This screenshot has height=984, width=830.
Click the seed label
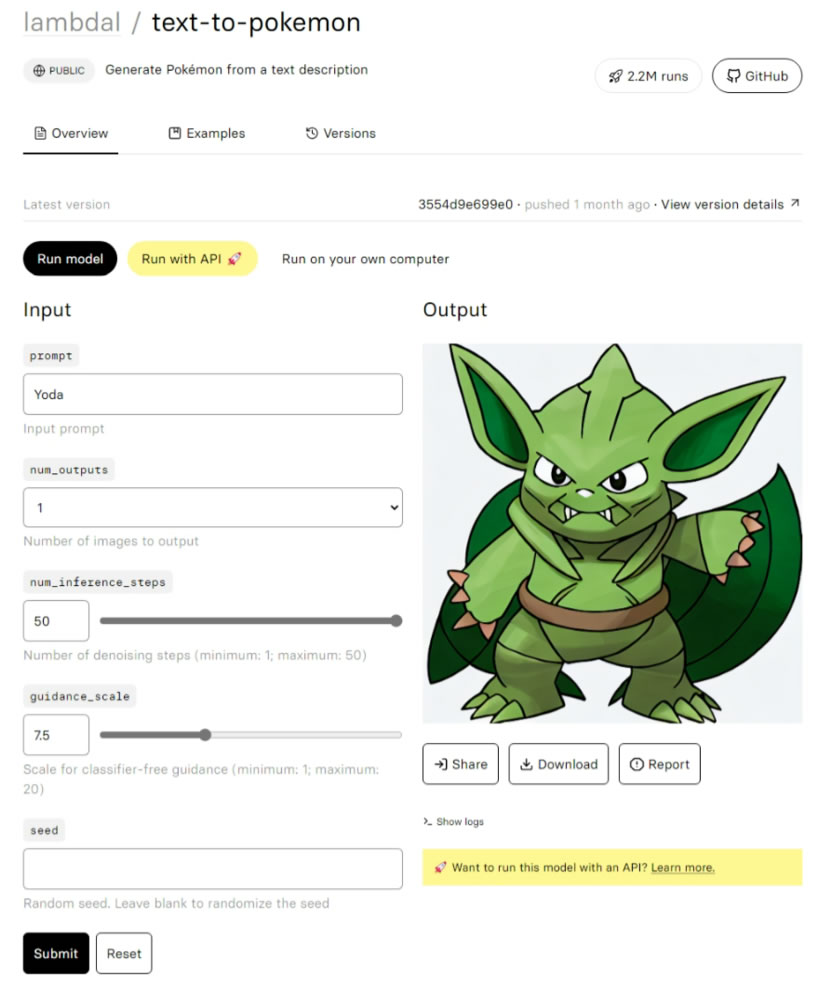click(44, 830)
